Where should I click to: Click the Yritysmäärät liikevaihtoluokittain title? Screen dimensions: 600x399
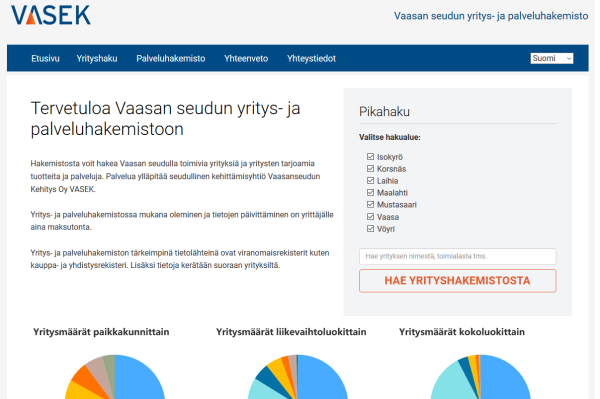point(291,332)
